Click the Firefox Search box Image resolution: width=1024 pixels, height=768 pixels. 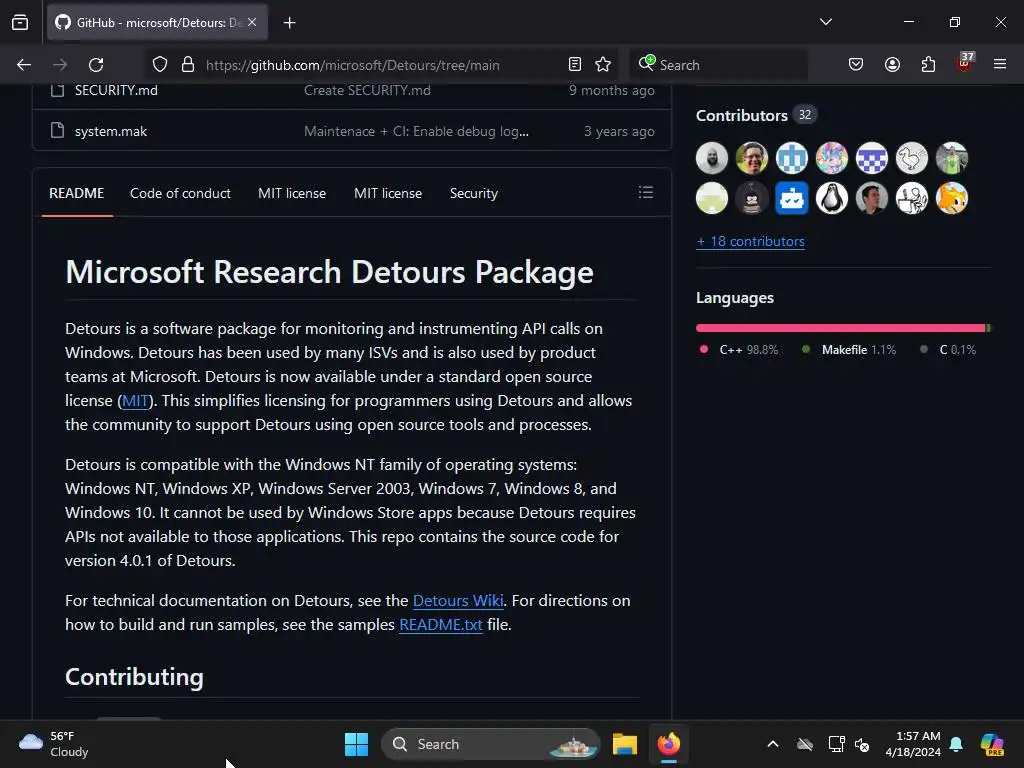point(719,65)
